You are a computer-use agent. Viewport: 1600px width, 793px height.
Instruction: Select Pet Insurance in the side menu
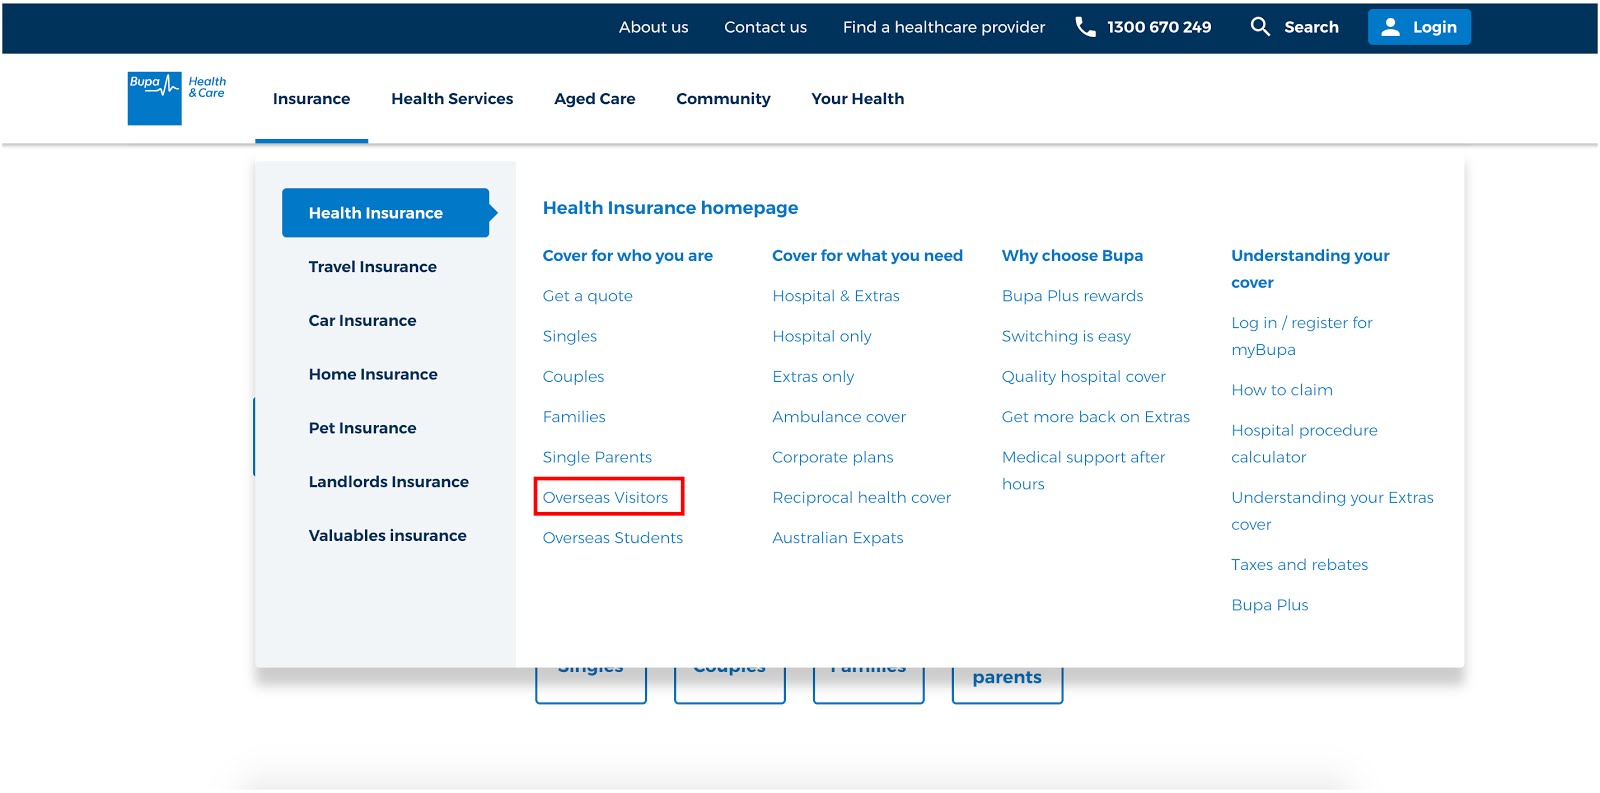[362, 428]
